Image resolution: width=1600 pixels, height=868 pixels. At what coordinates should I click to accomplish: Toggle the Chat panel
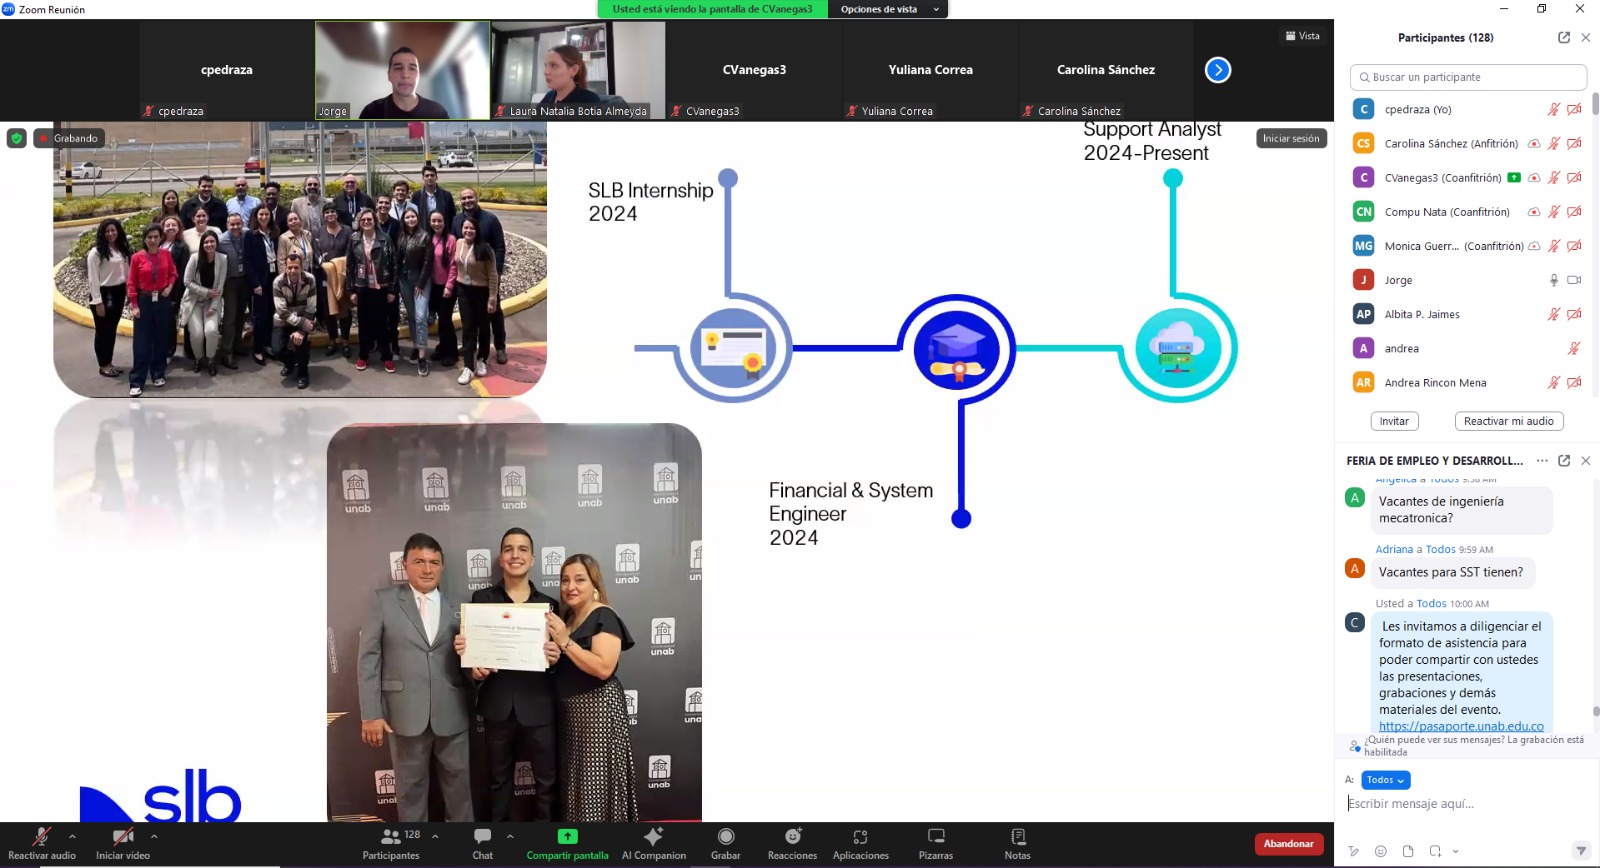482,842
